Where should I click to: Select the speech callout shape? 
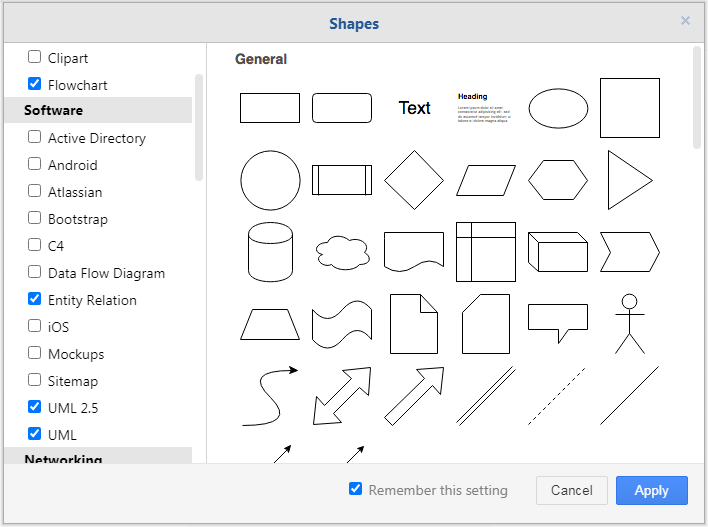tap(558, 322)
